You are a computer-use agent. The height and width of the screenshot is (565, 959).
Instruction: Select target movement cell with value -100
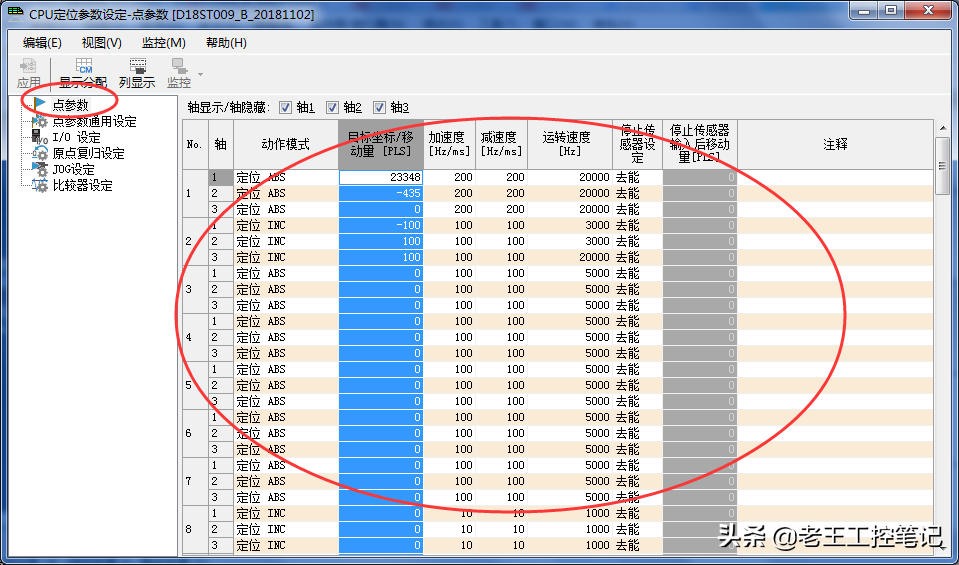(380, 225)
